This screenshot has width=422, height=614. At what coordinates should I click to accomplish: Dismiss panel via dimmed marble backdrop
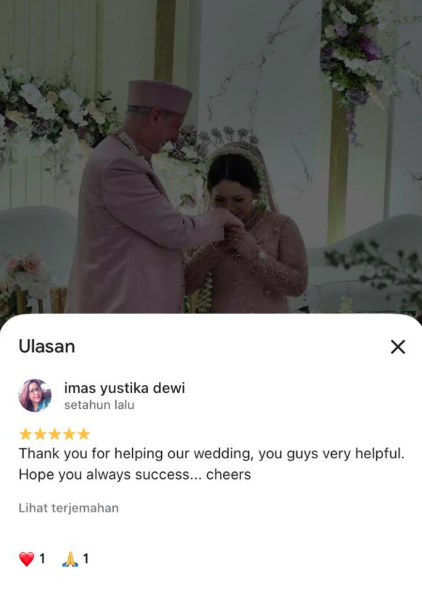point(266,78)
